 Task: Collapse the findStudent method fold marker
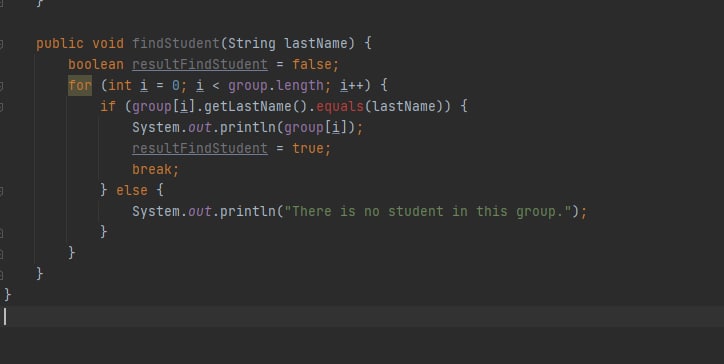1,44
